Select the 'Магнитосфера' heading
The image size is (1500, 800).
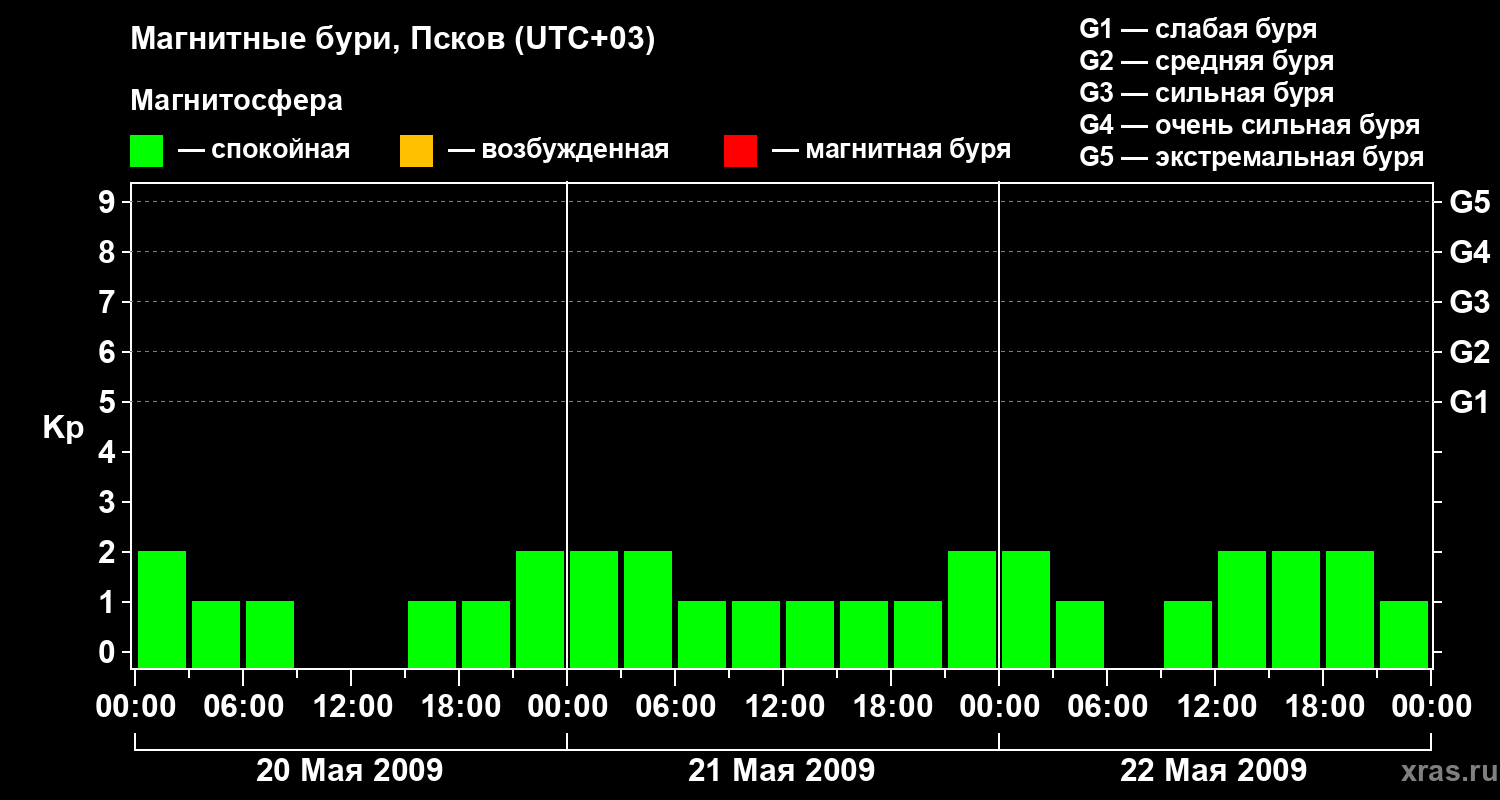[x=237, y=101]
